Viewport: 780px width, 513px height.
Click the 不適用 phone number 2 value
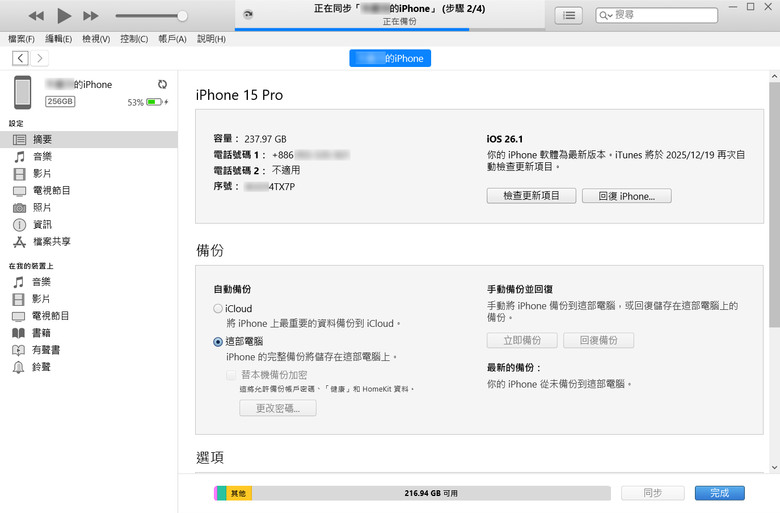(x=286, y=170)
